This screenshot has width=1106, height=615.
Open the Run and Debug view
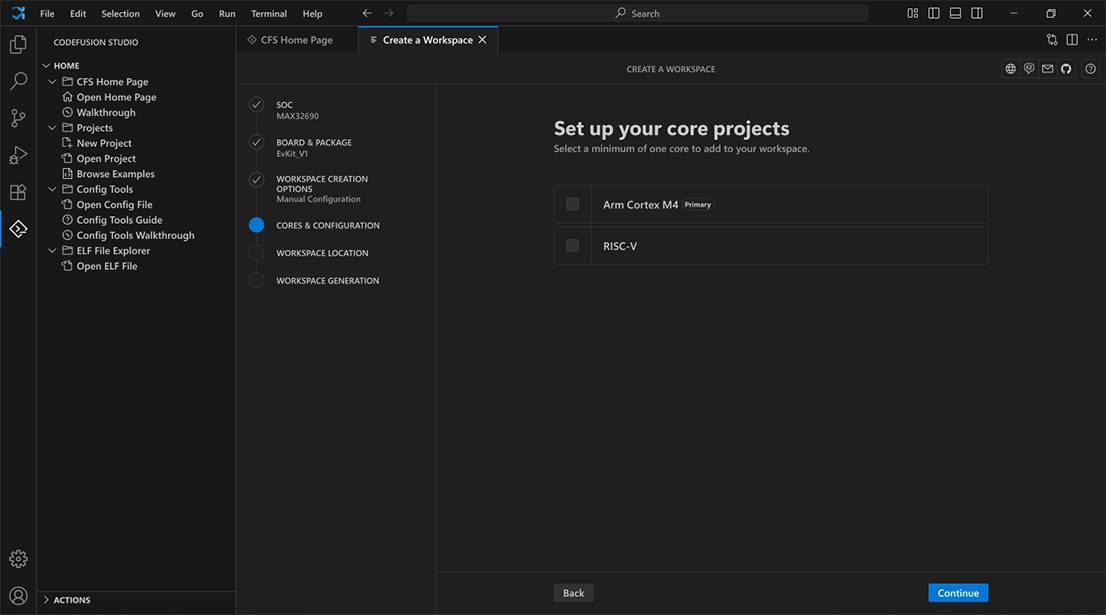(18, 155)
